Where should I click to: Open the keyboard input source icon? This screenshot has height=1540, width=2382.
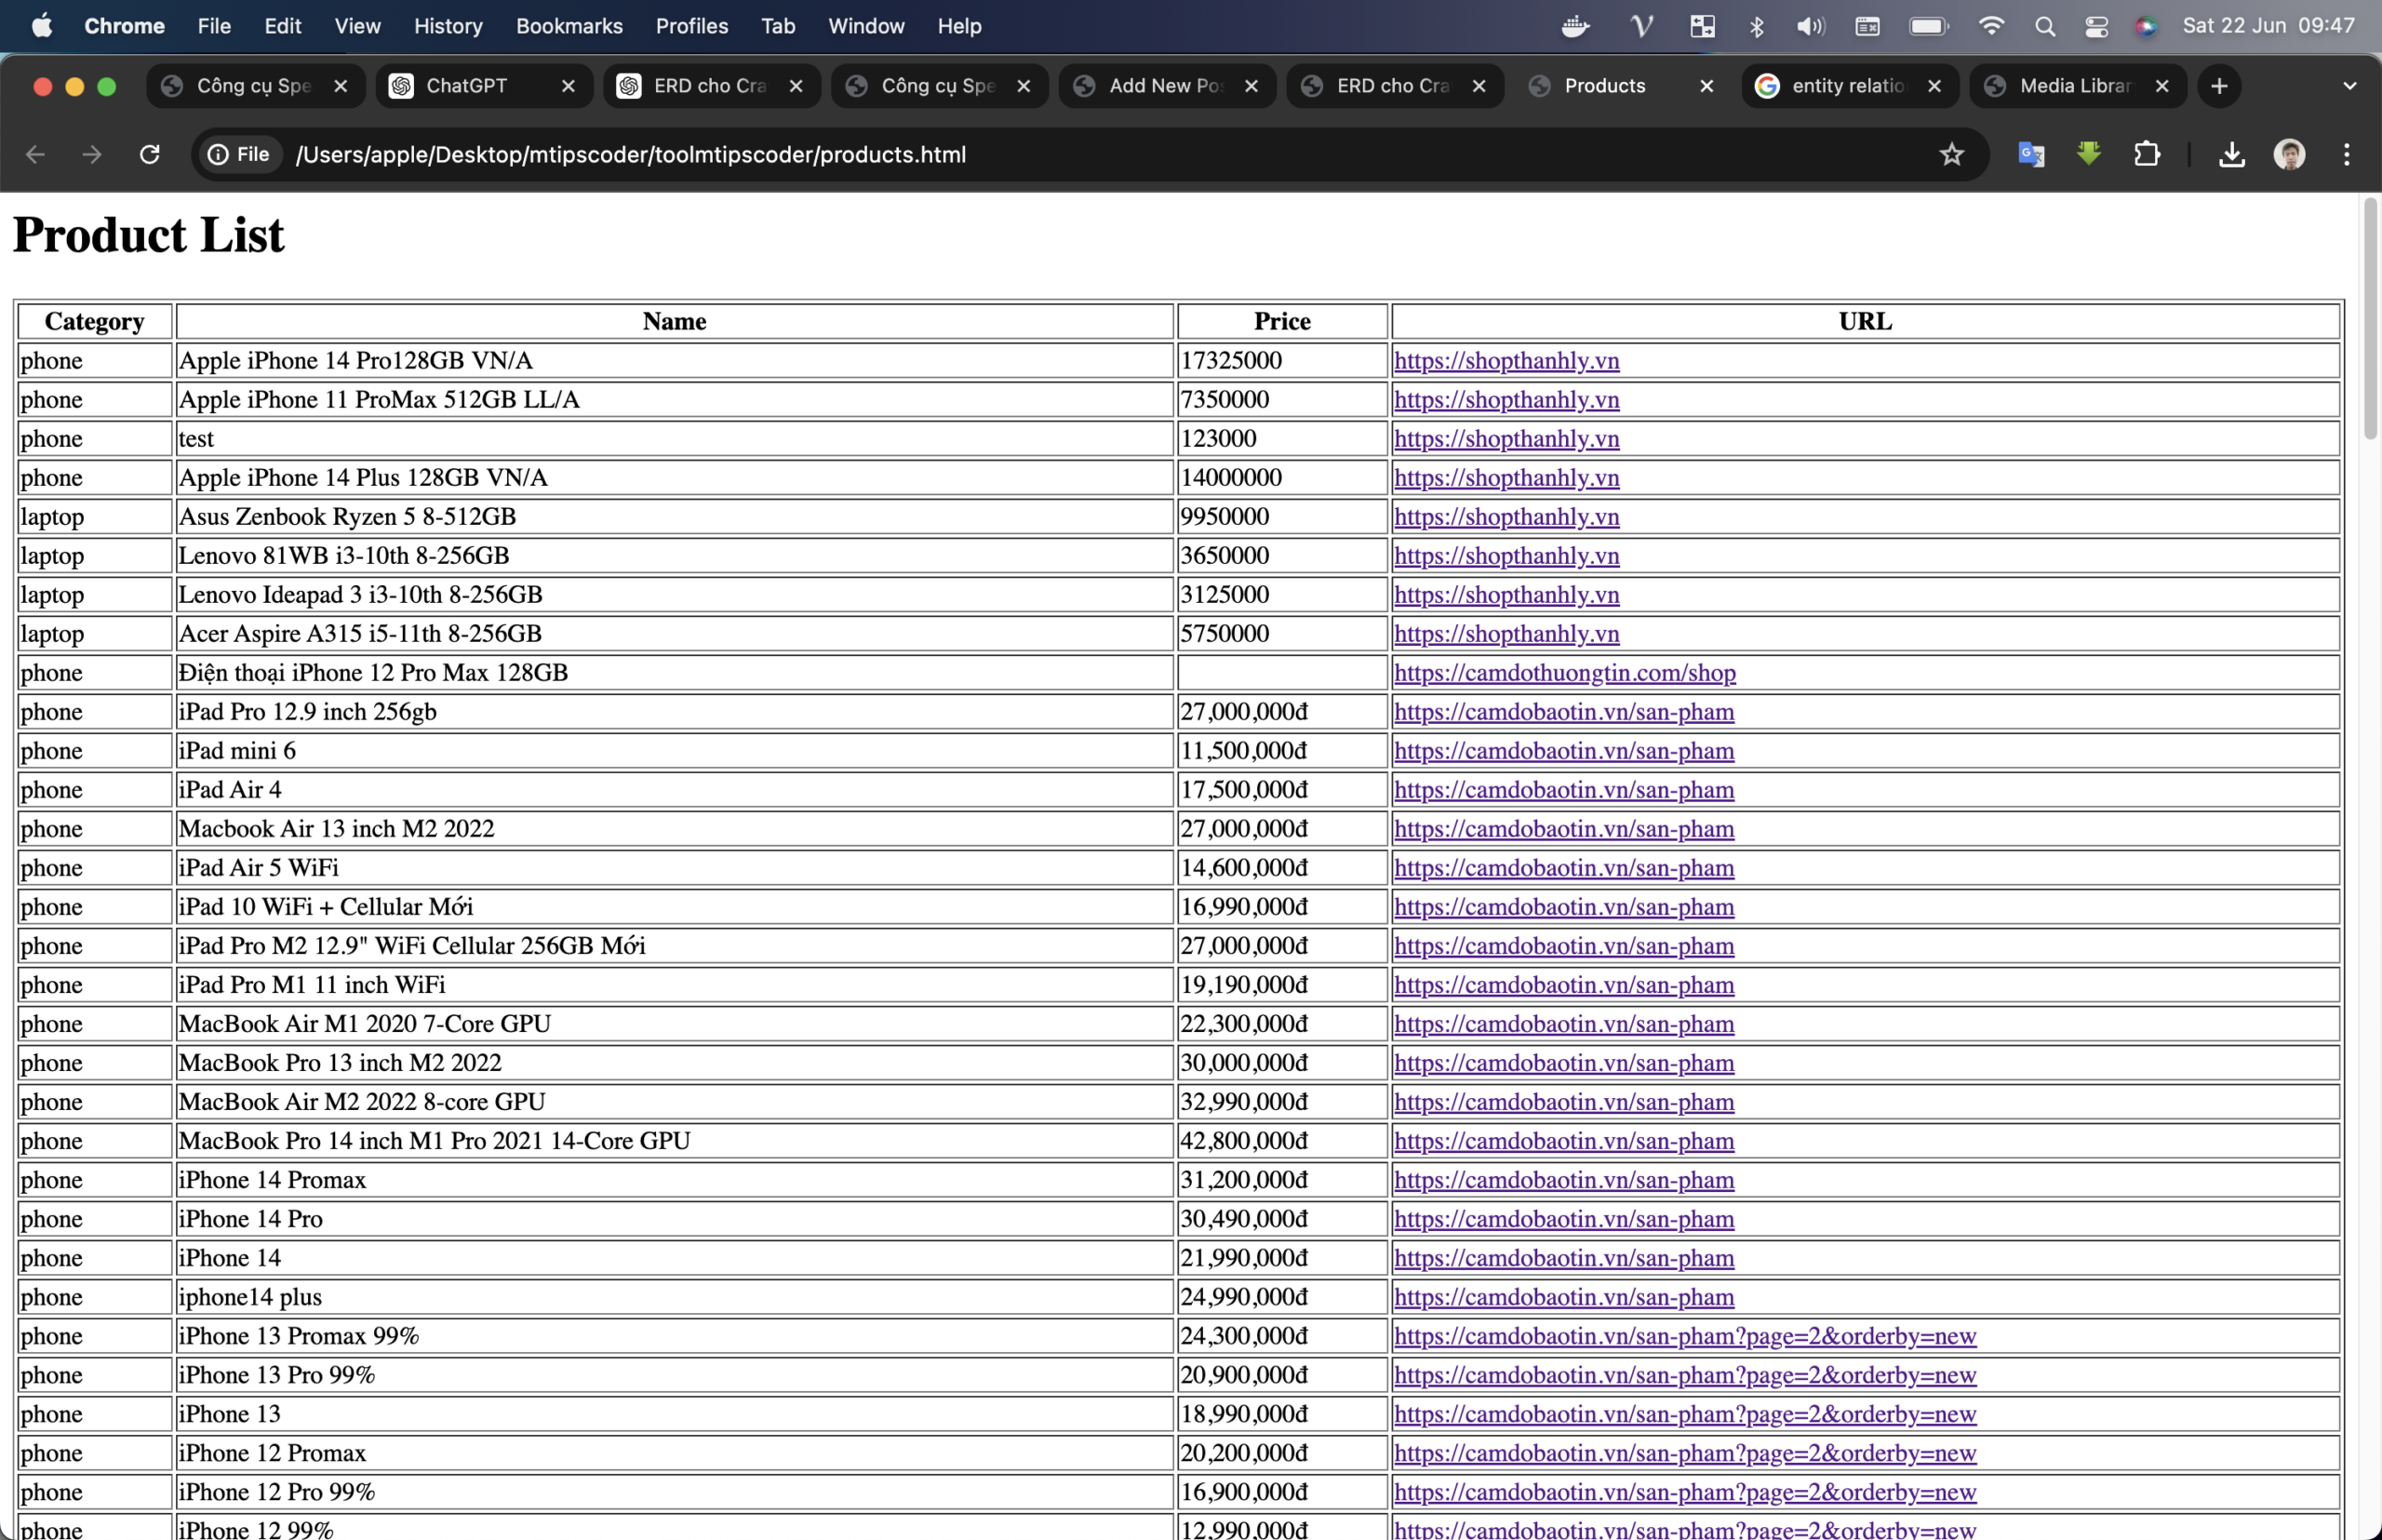coord(1867,26)
